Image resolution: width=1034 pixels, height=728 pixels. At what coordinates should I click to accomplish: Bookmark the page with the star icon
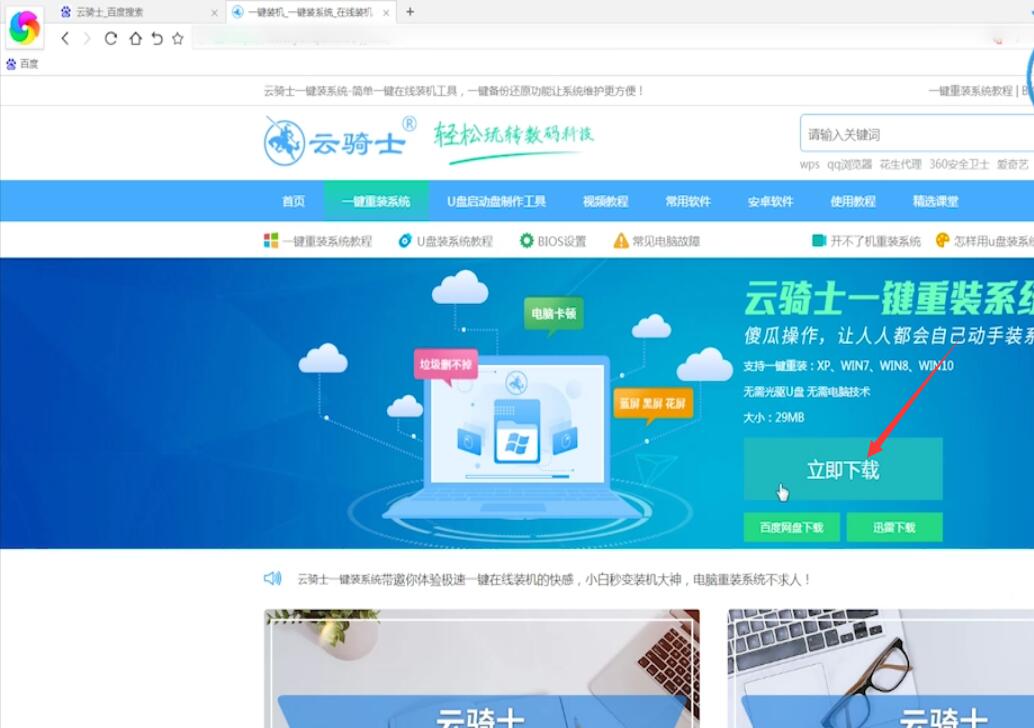[x=177, y=39]
